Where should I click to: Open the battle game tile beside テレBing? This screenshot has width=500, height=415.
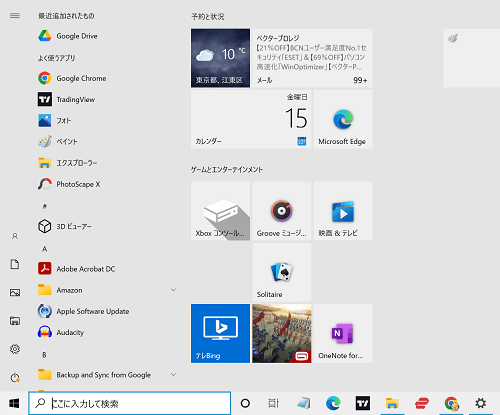(x=282, y=333)
